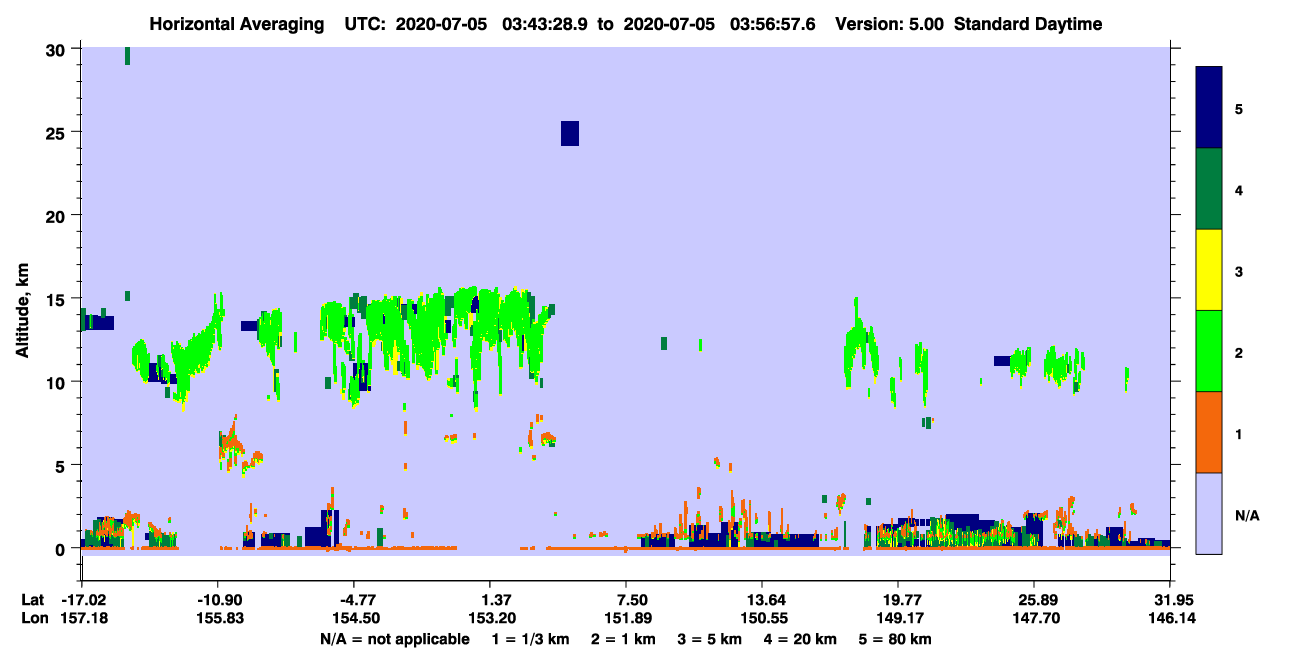
Task: Click the longitude value 149.17
Action: (x=898, y=618)
